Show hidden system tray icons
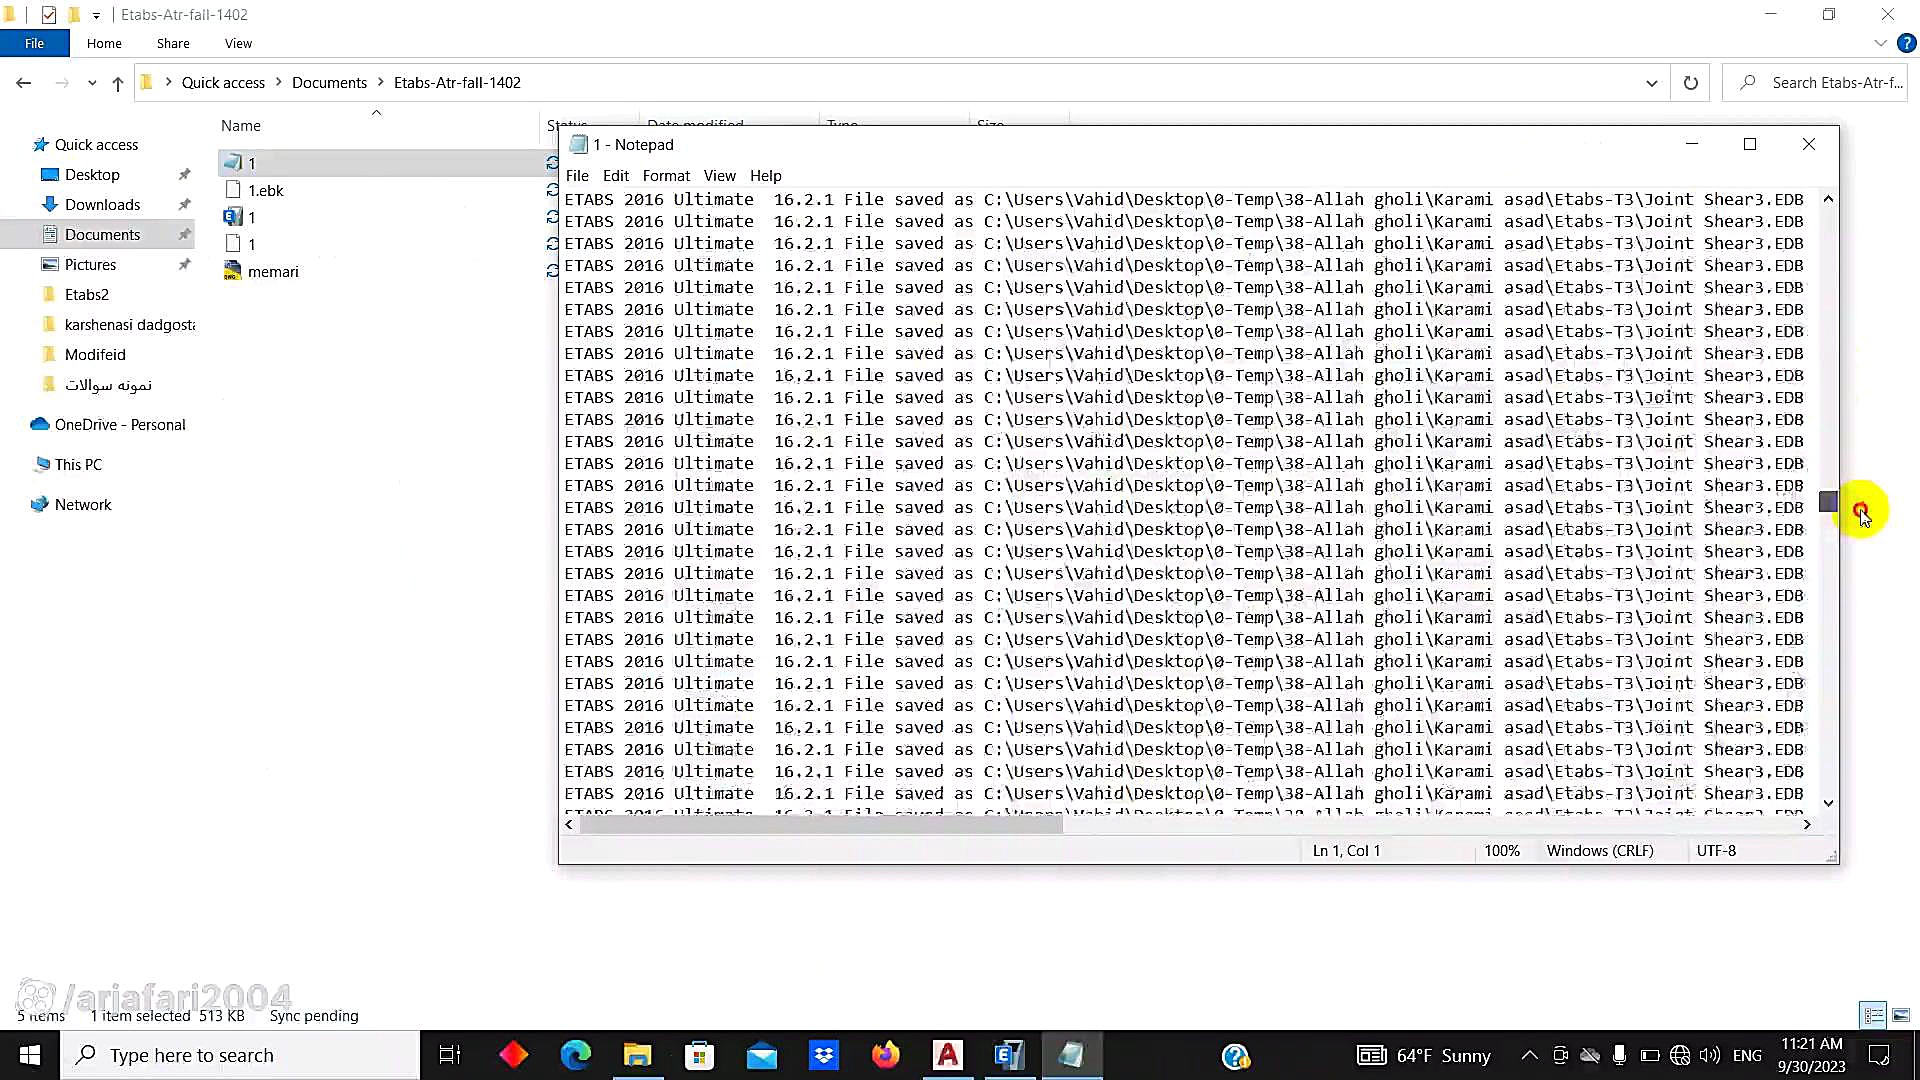This screenshot has height=1080, width=1920. click(1529, 1055)
